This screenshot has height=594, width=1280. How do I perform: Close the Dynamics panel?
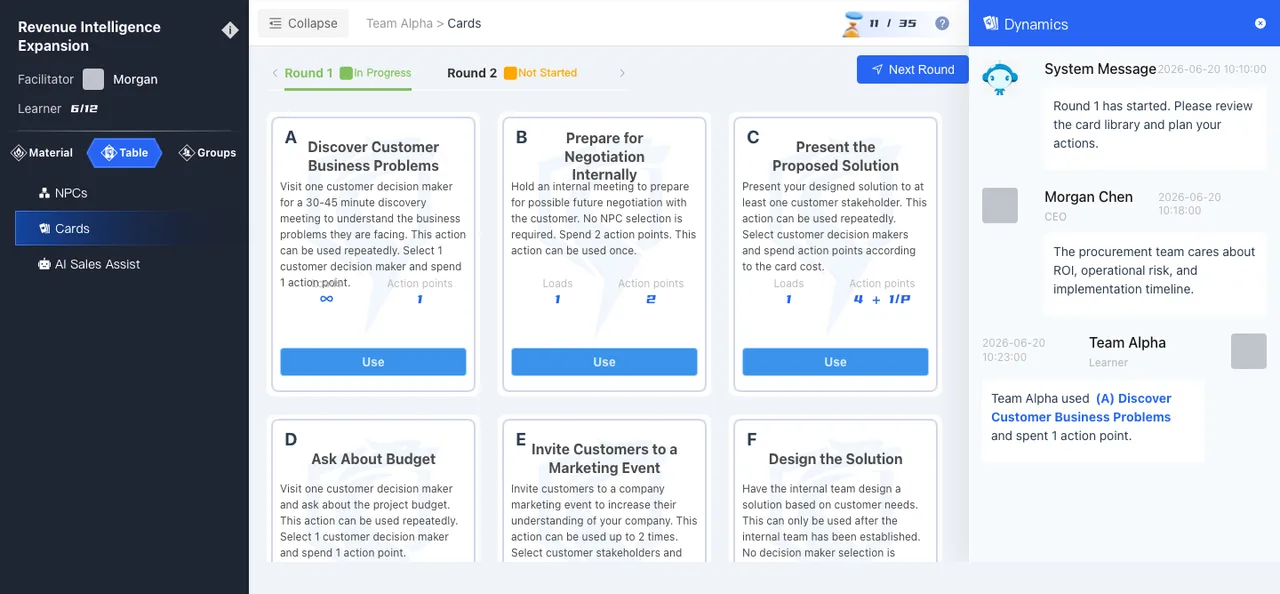1260,23
